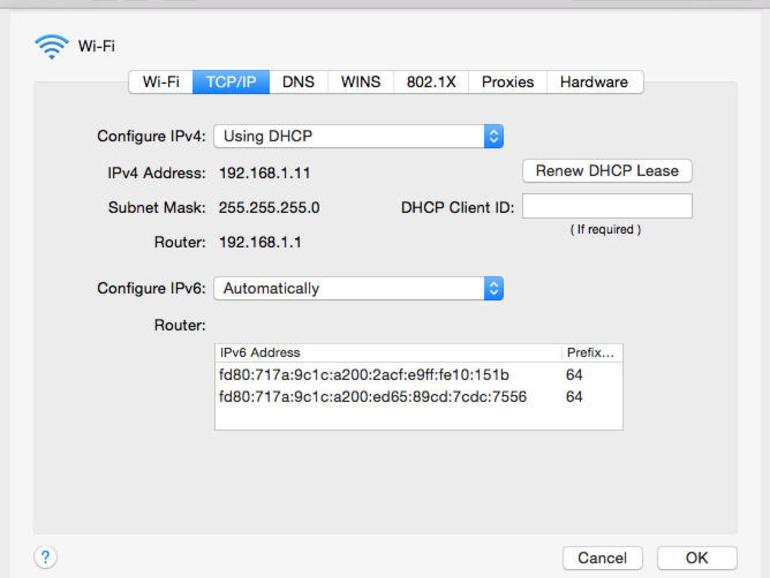Viewport: 770px width, 578px height.
Task: Switch to the DNS tab
Action: point(299,82)
